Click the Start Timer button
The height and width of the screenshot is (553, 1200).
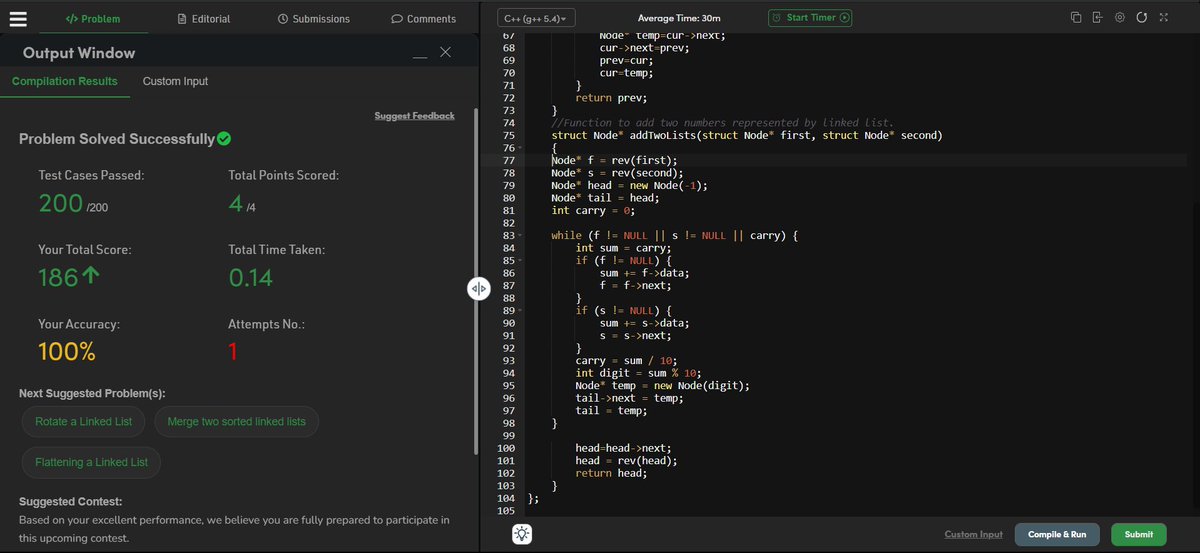click(811, 18)
